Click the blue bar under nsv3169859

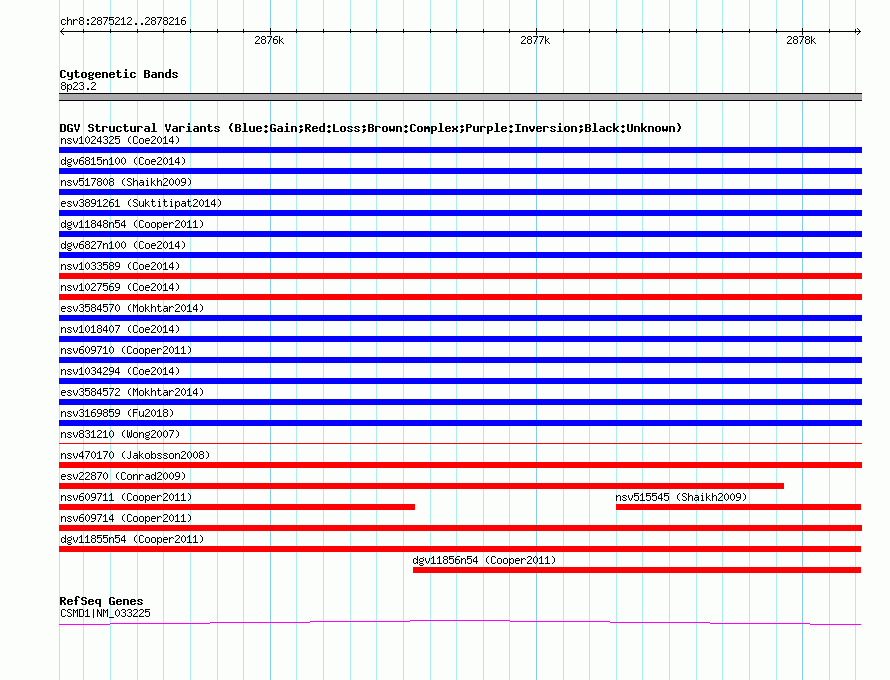coord(460,423)
